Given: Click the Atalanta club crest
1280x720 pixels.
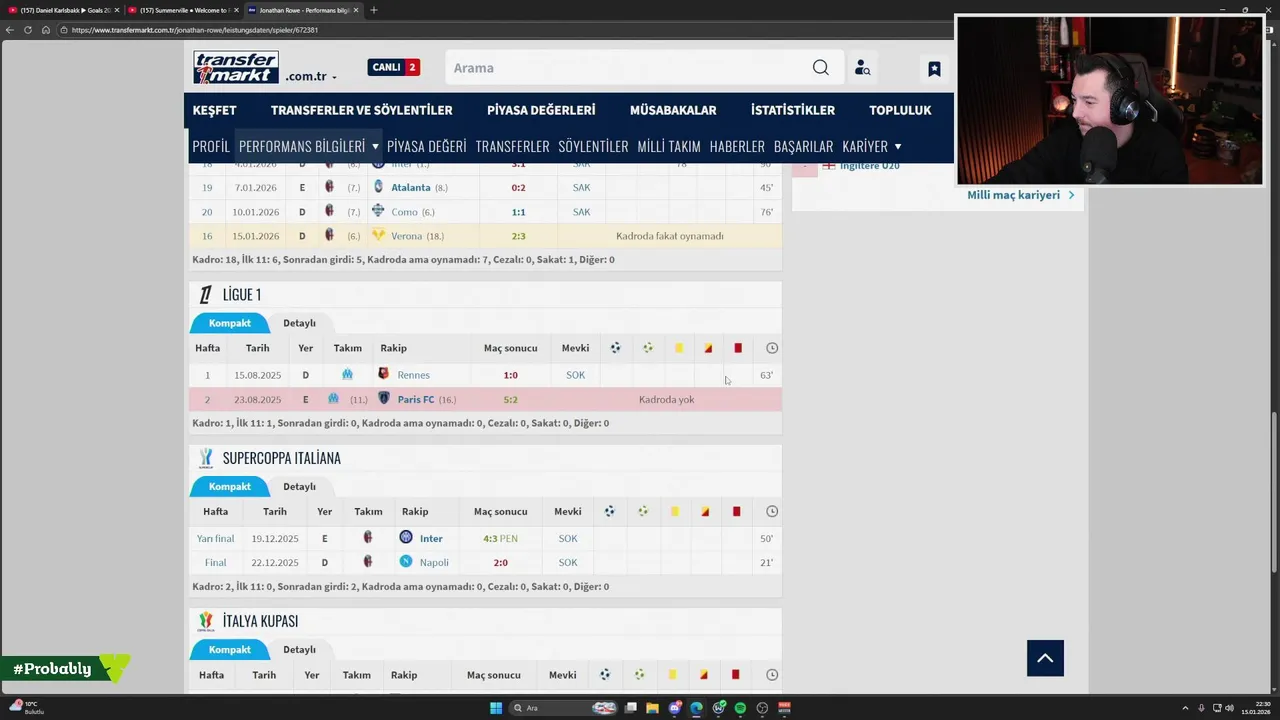Looking at the screenshot, I should point(378,187).
